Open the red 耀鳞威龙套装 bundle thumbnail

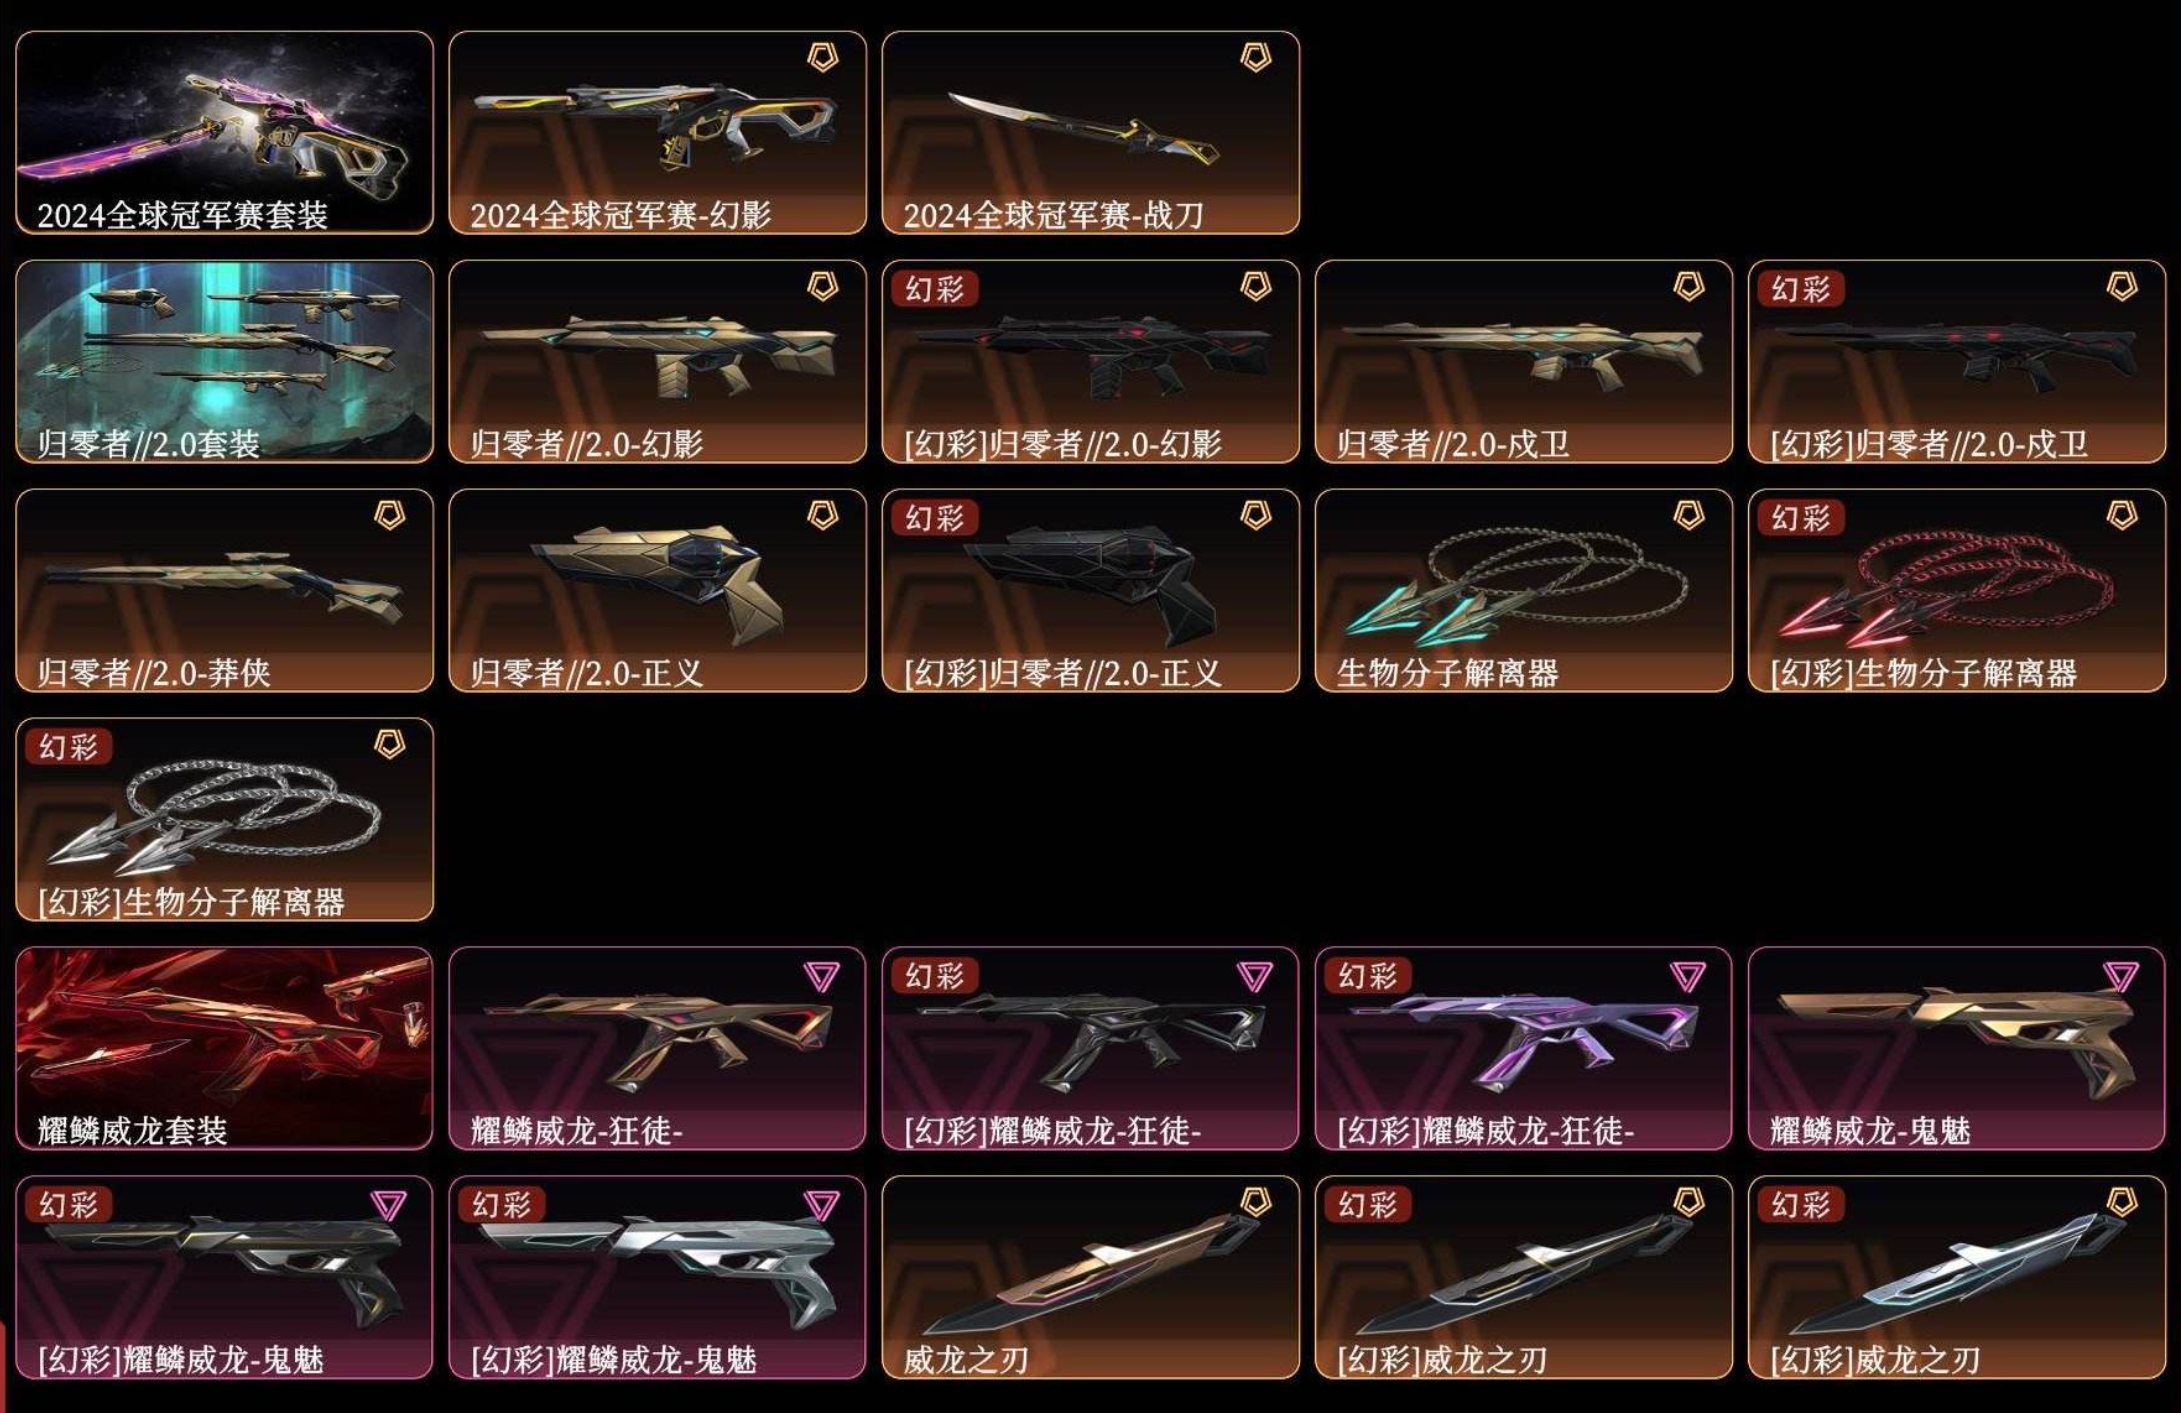click(224, 1048)
